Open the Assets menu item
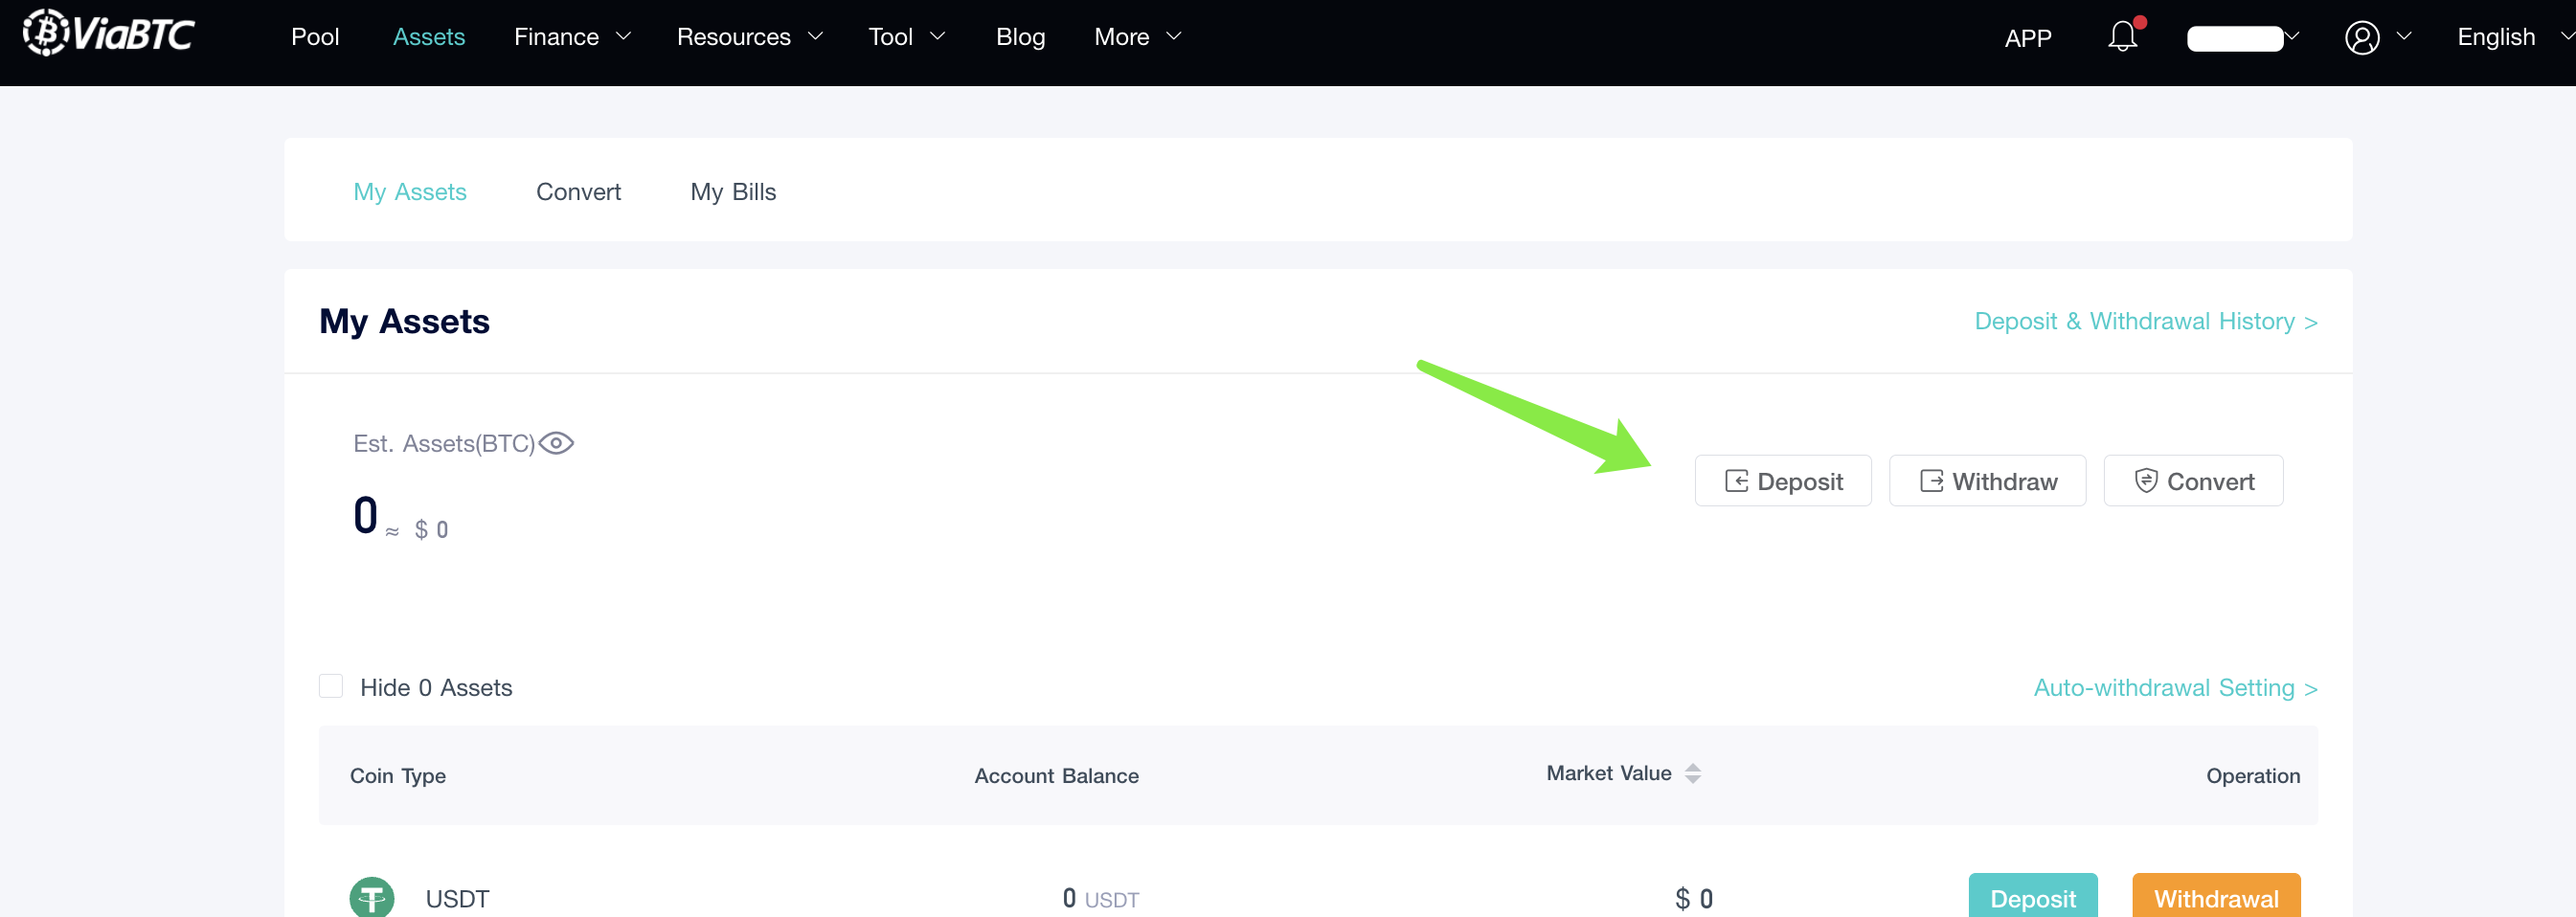Screen dimensions: 2576x917 click(429, 37)
